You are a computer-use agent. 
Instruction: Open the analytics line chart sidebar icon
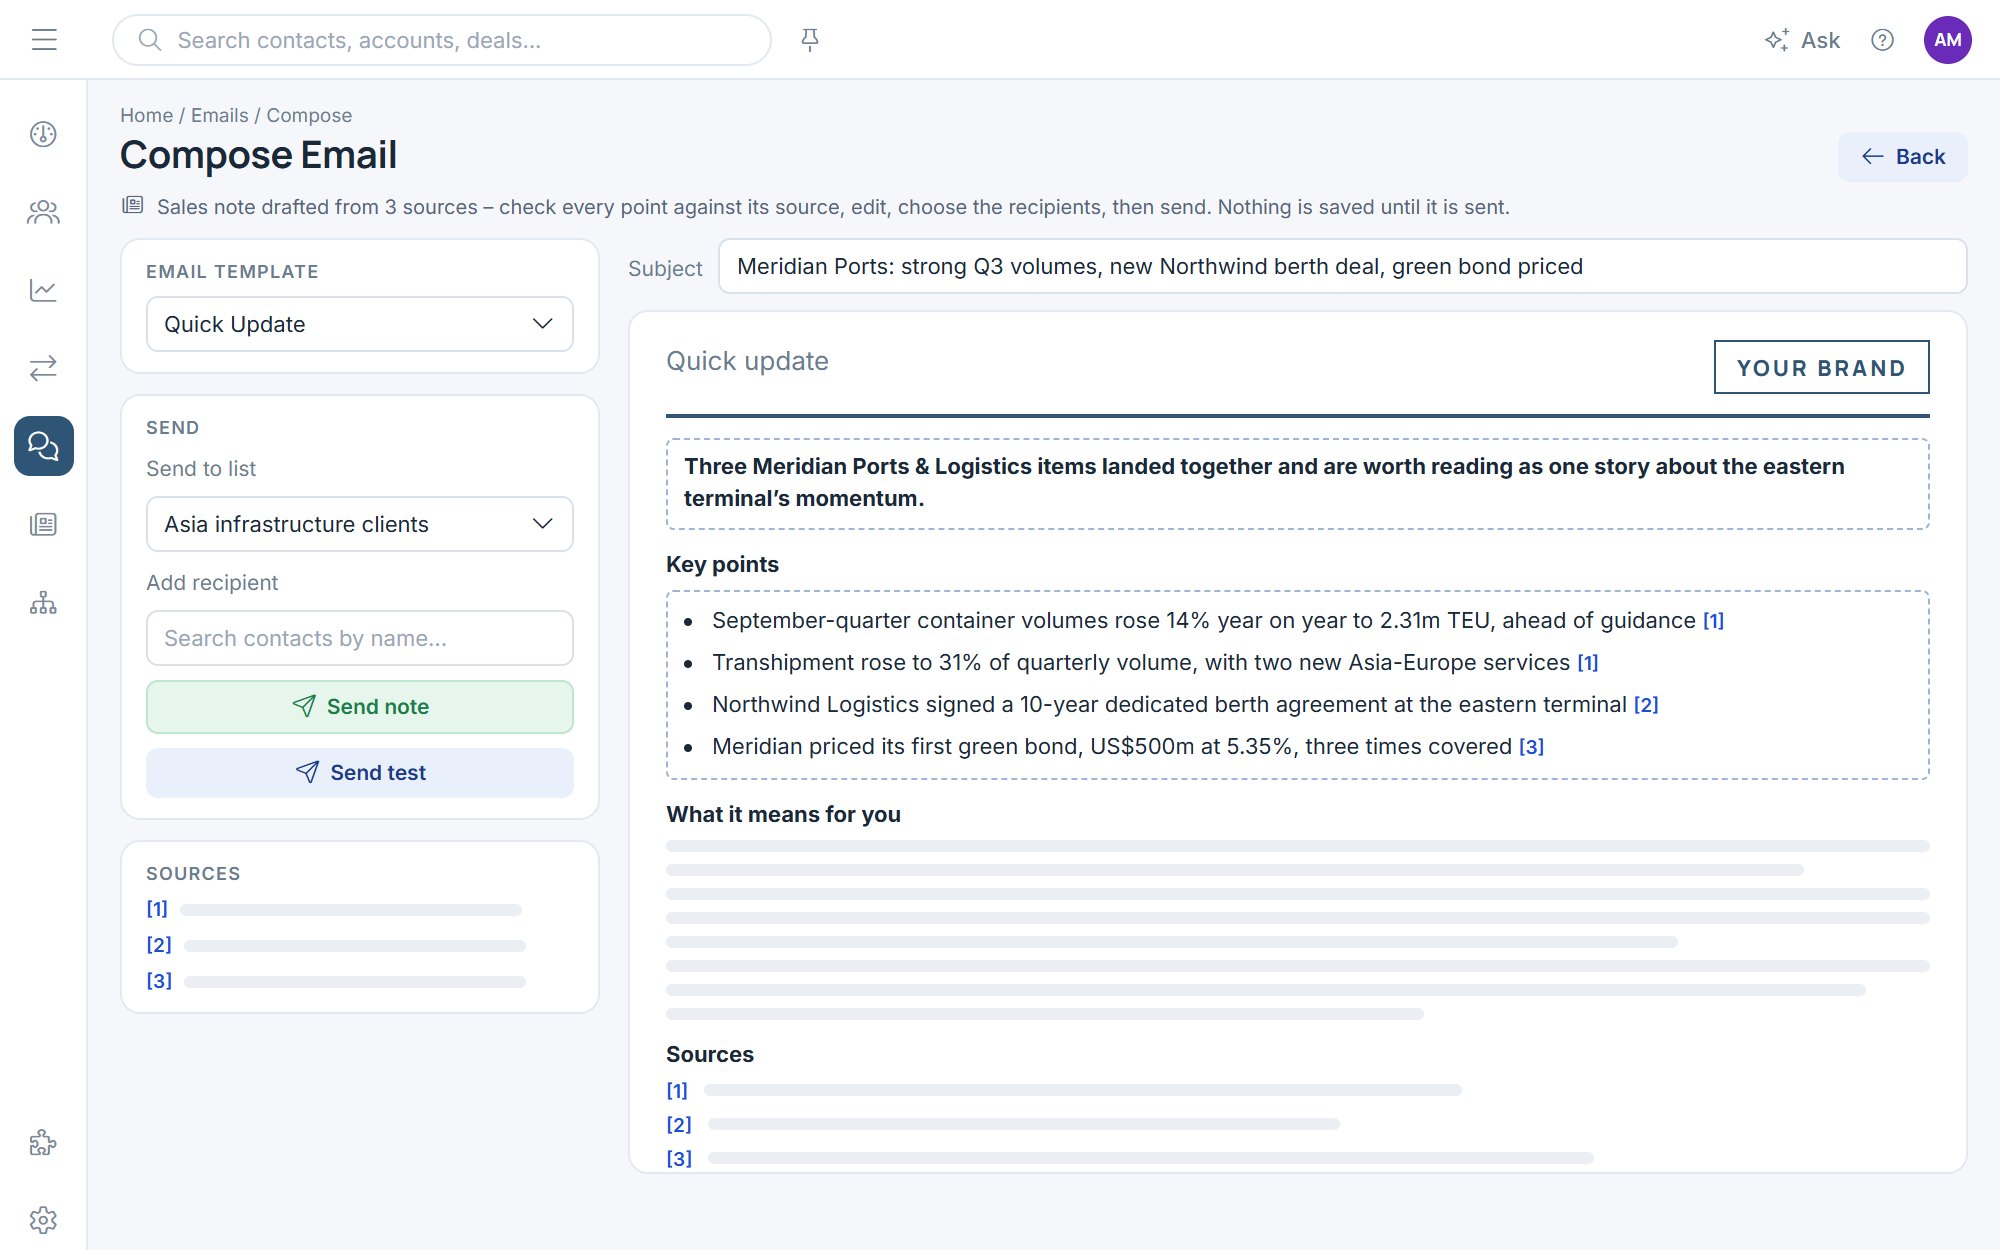point(43,290)
